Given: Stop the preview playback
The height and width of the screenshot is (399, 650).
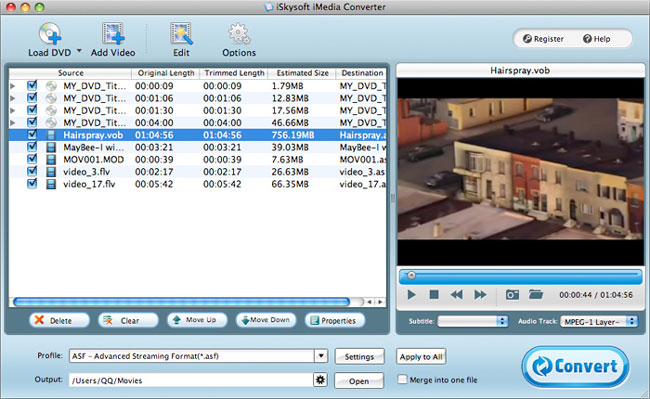Looking at the screenshot, I should (x=434, y=295).
